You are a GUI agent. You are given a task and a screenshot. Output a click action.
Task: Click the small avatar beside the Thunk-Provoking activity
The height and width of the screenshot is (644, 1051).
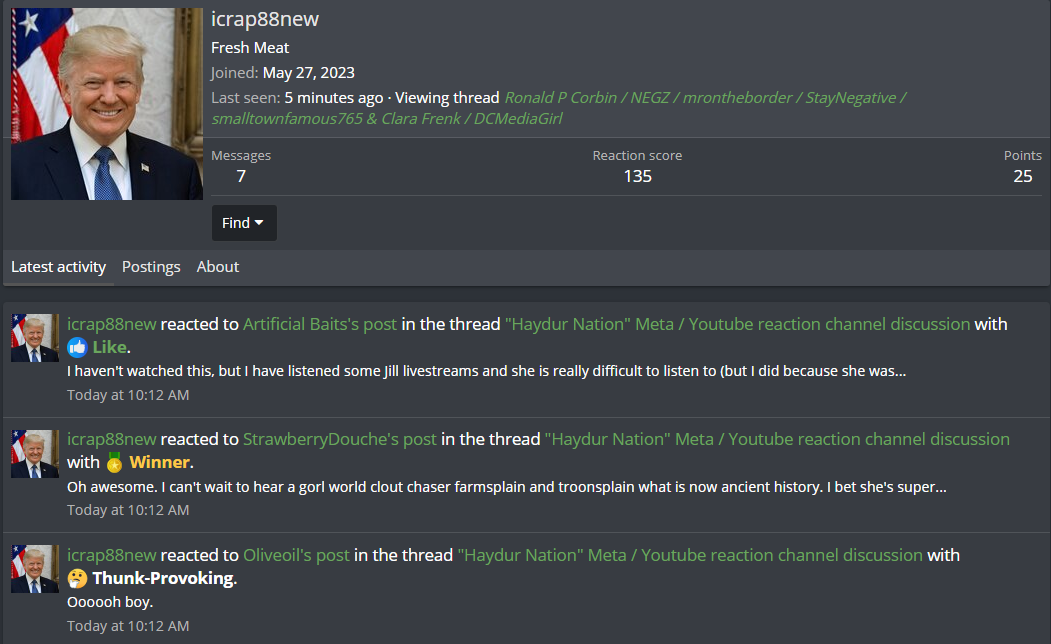coord(35,569)
